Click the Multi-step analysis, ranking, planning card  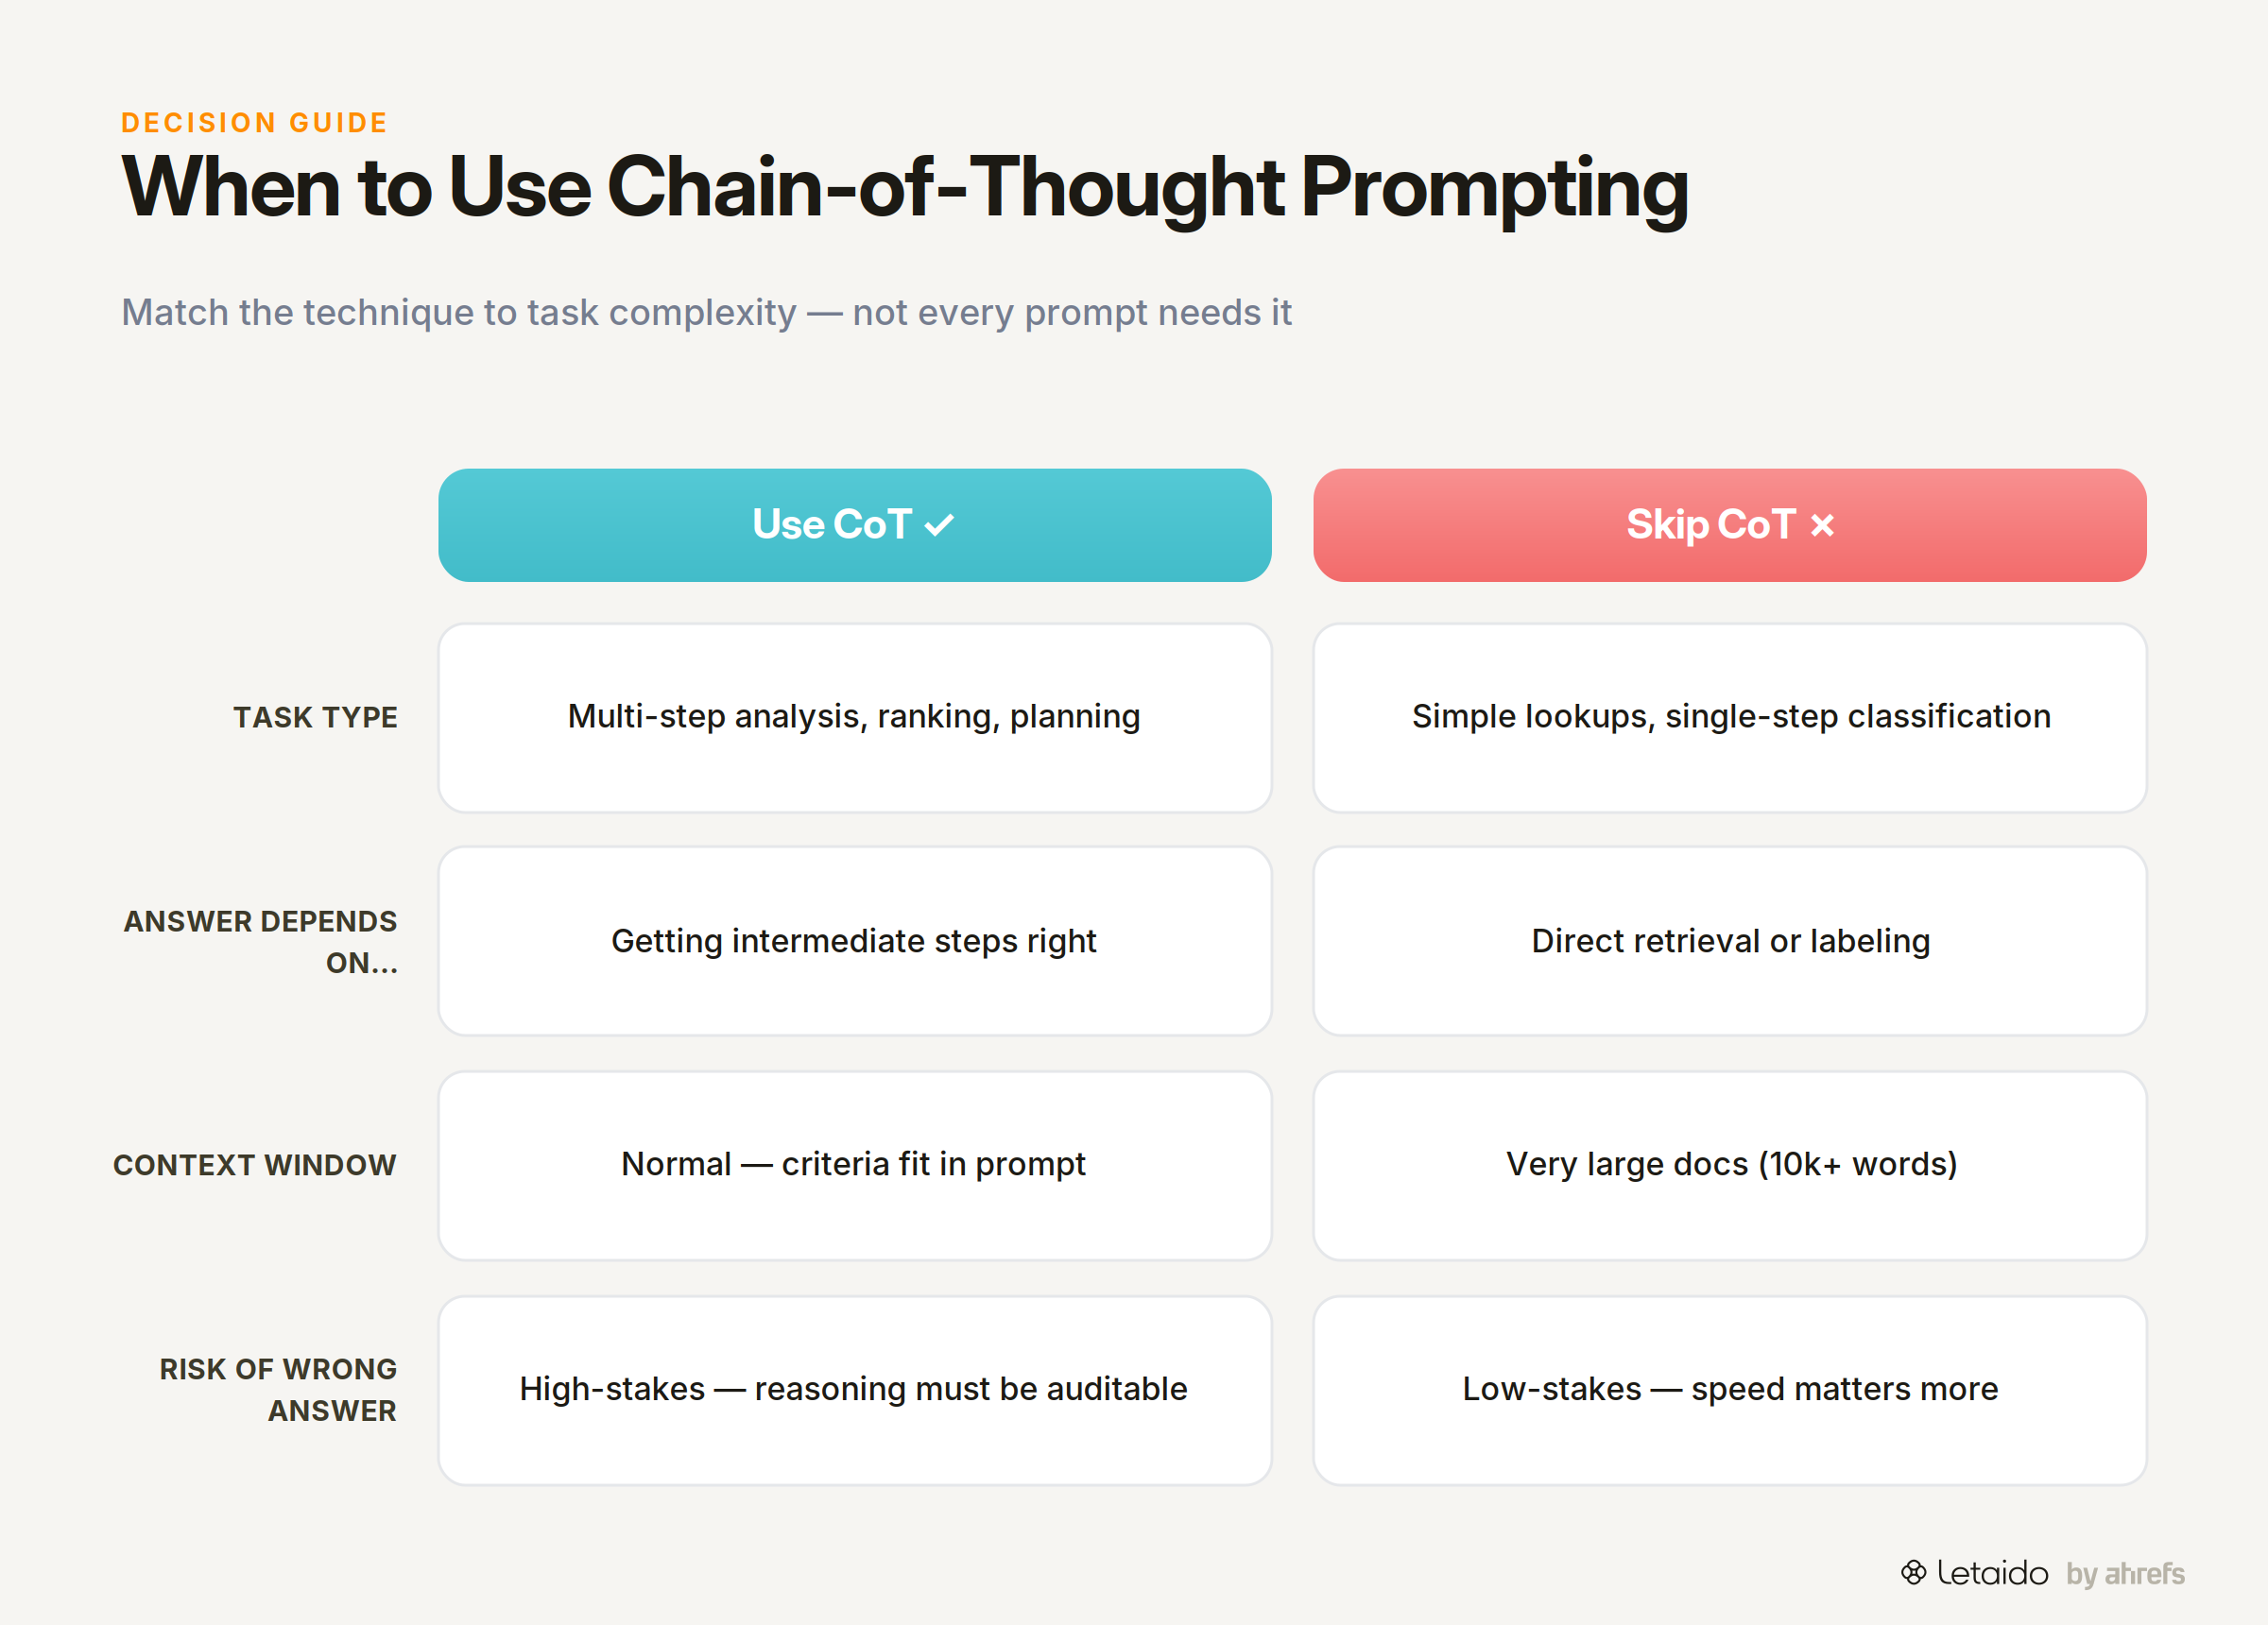855,718
